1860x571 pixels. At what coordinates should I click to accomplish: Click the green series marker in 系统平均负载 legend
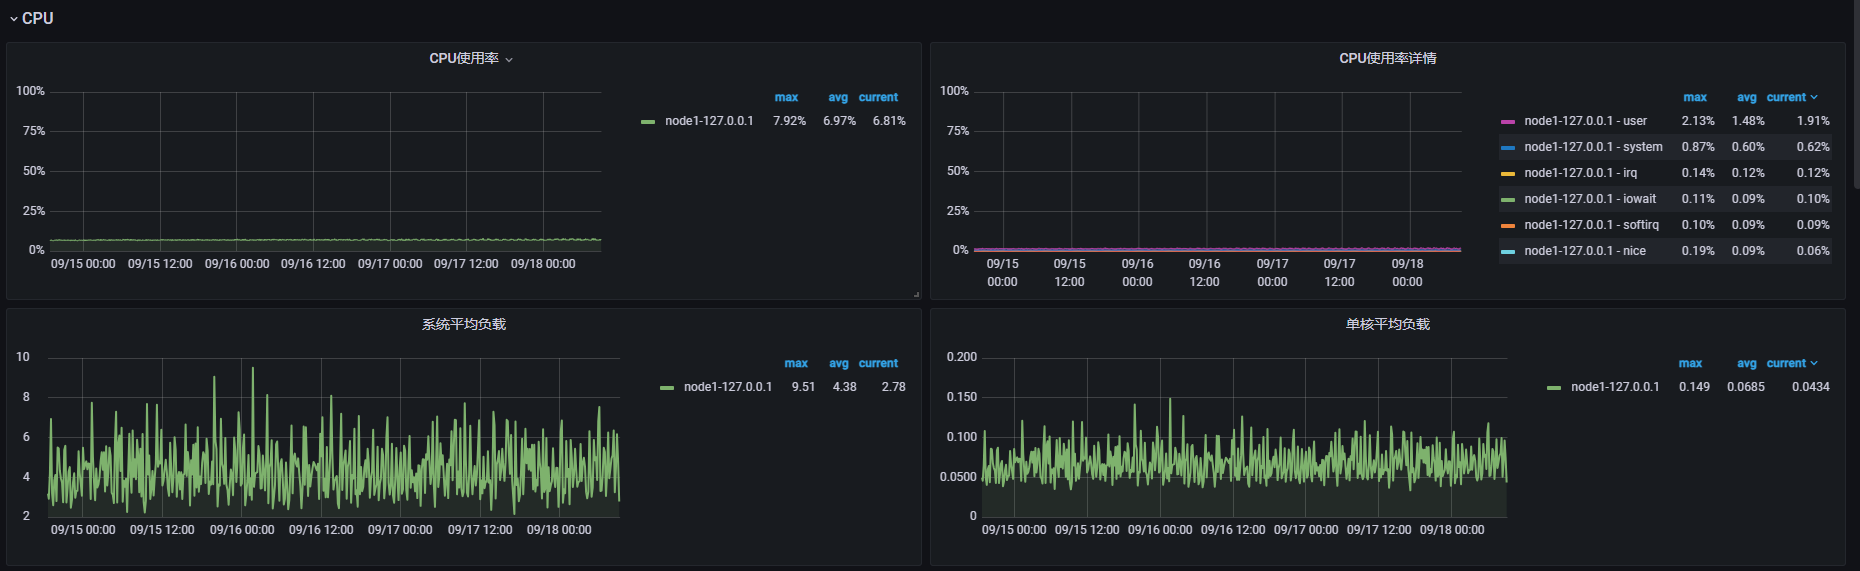point(666,388)
